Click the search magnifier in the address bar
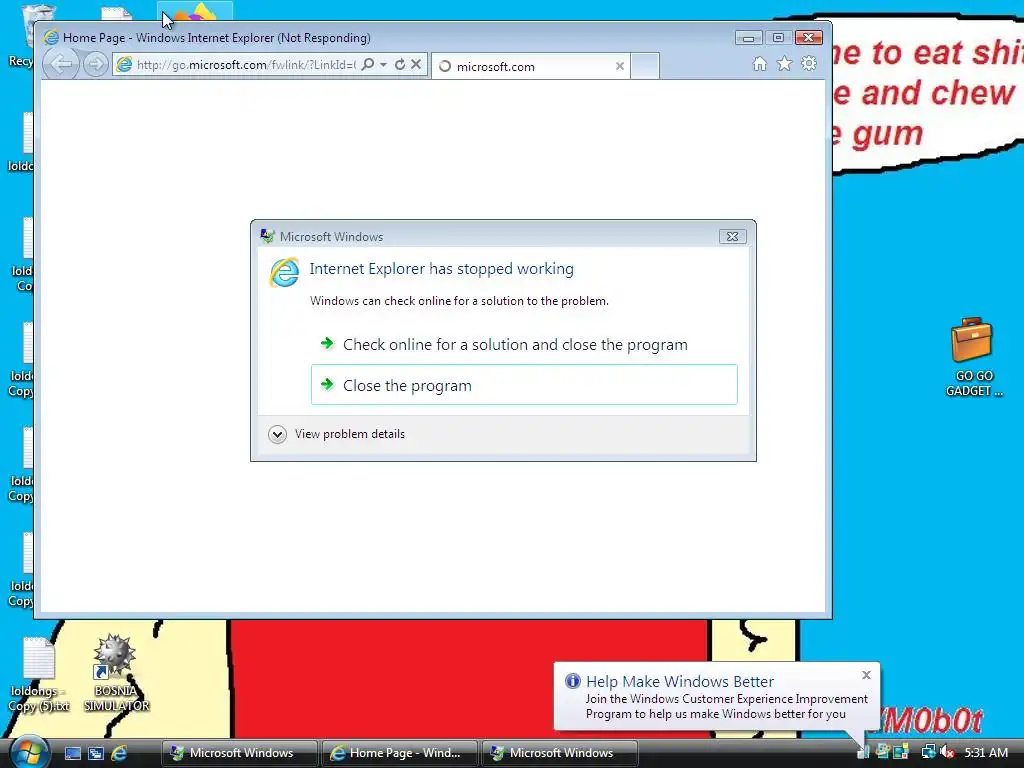This screenshot has height=768, width=1024. [368, 64]
